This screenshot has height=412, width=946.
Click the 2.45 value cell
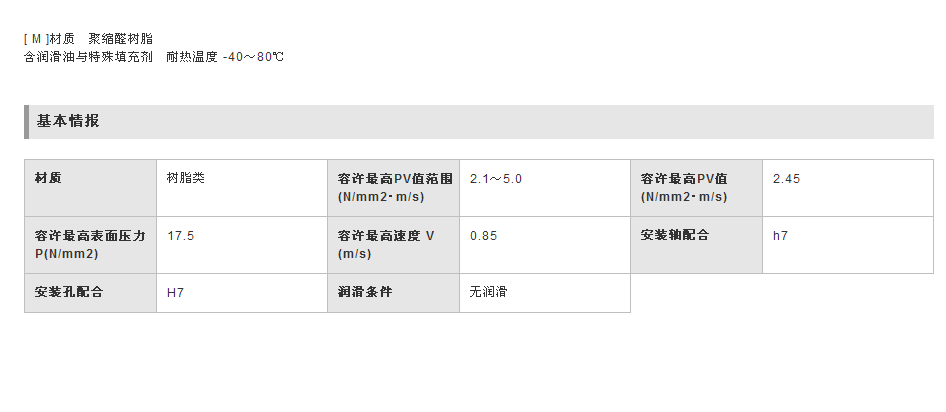click(848, 188)
